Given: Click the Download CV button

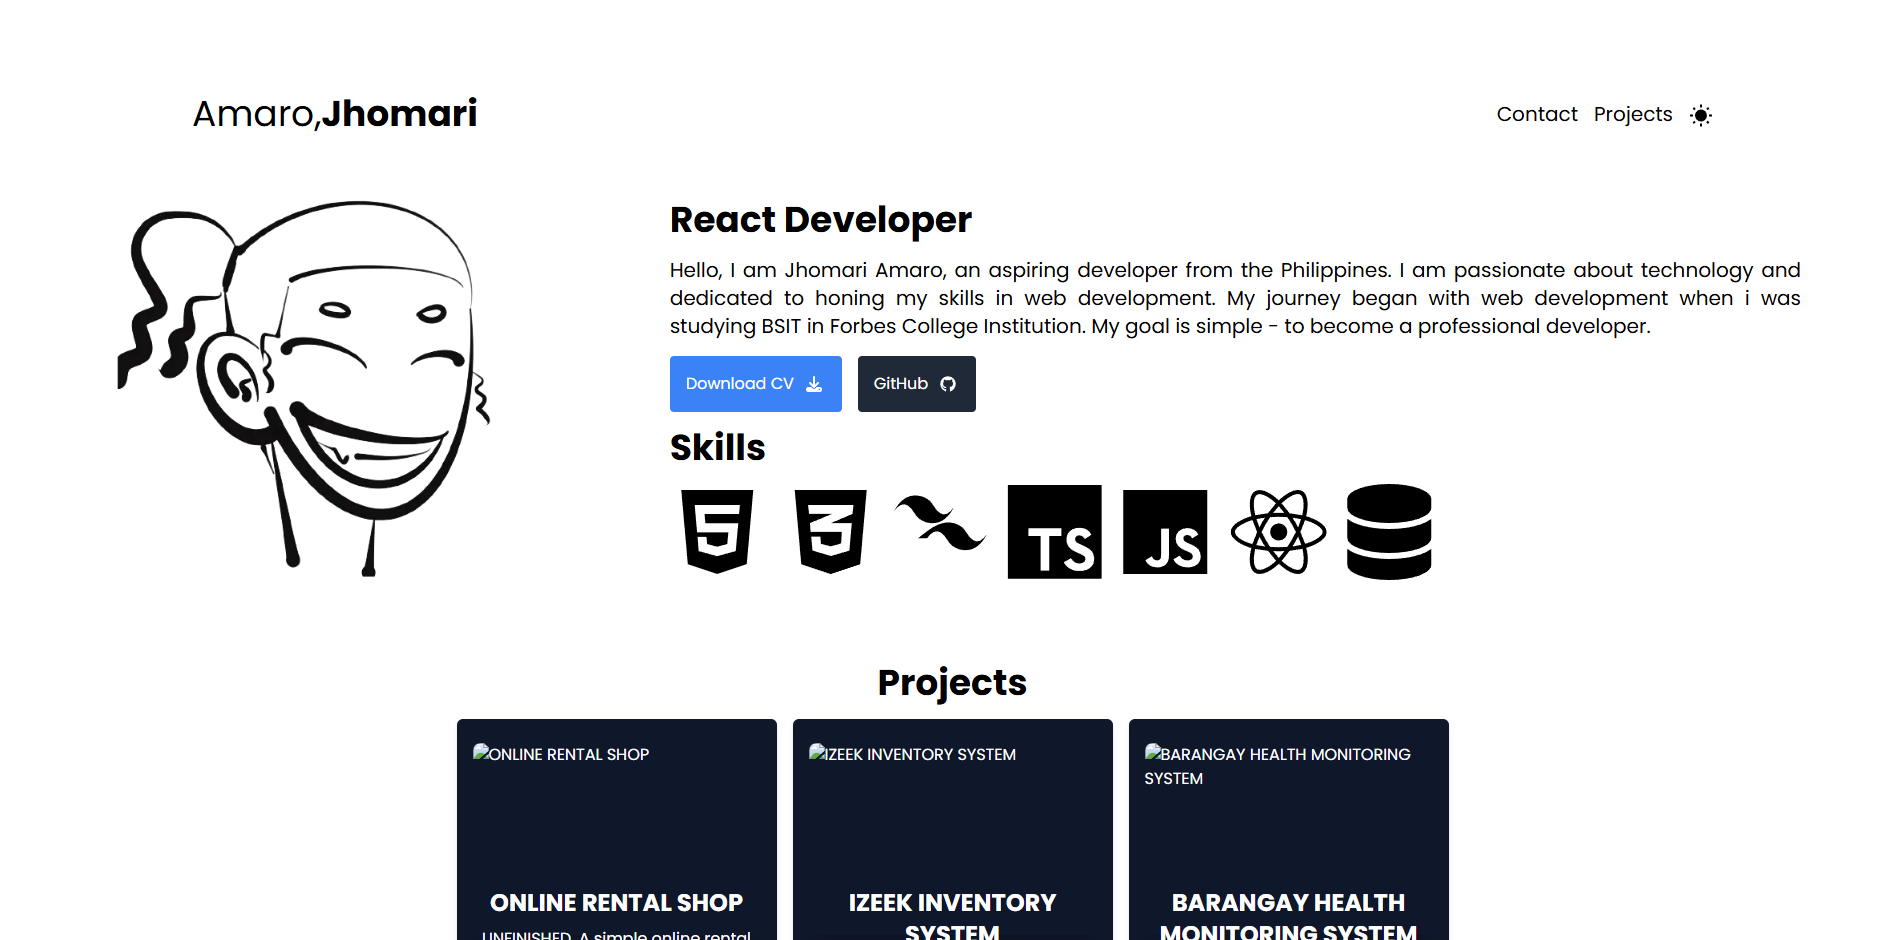Looking at the screenshot, I should [755, 384].
